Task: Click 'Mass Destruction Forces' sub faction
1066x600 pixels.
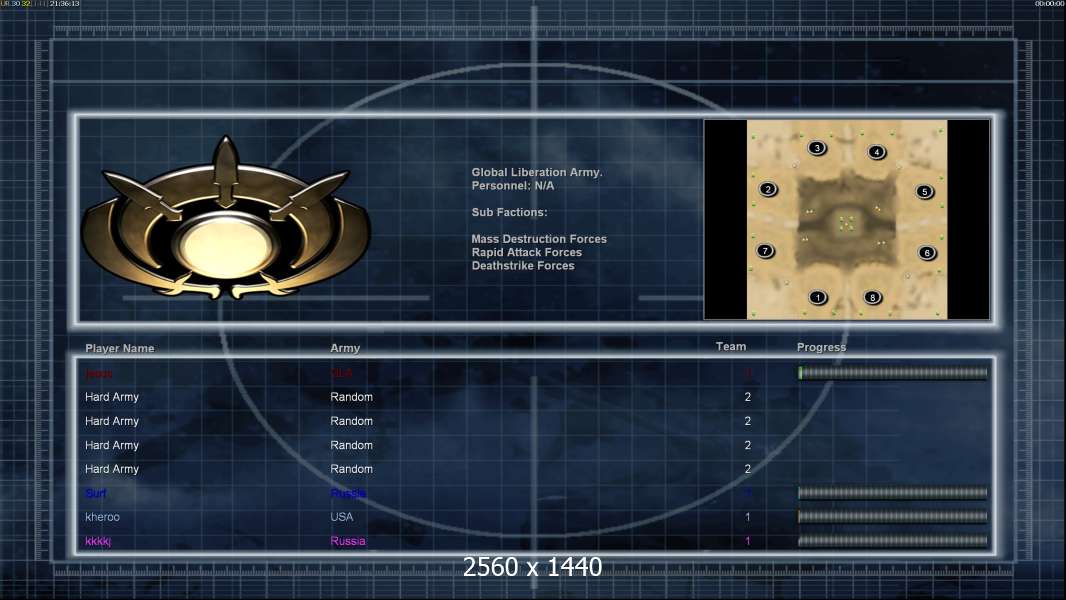Action: [539, 239]
